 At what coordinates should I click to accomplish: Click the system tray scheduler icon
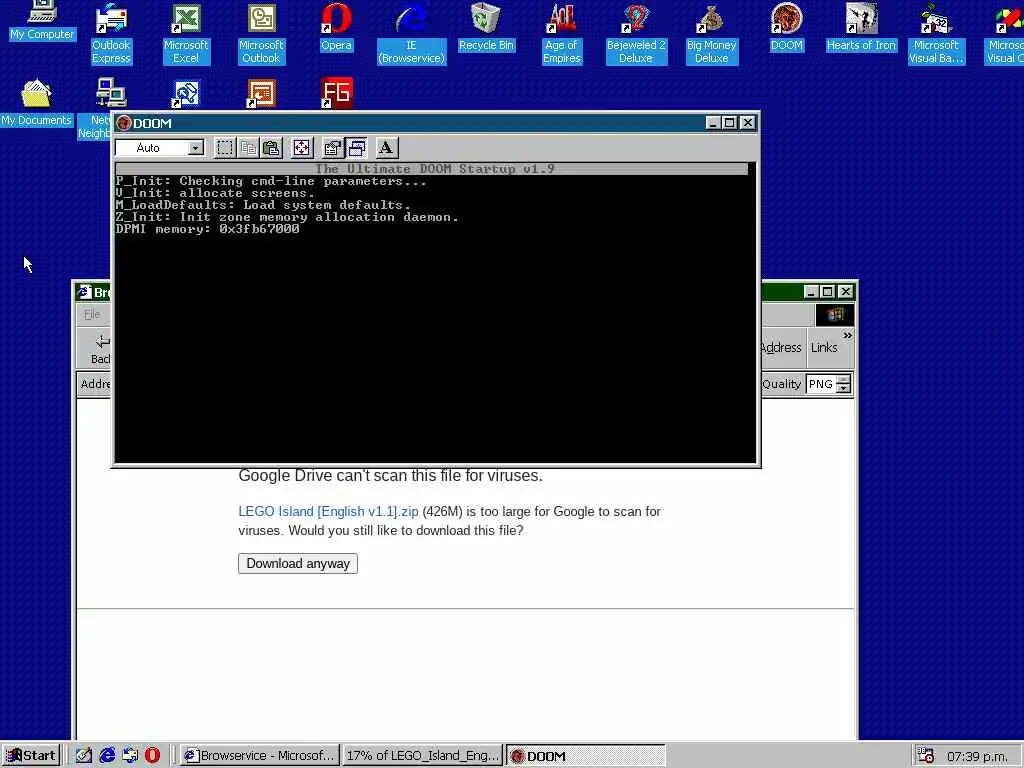tap(925, 756)
